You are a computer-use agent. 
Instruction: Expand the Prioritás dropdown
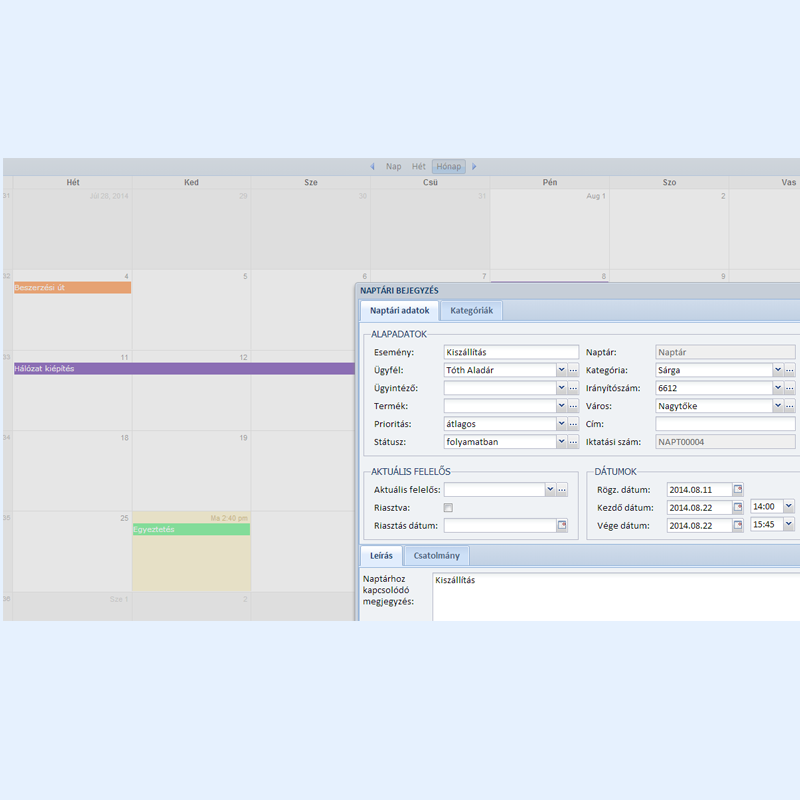(x=561, y=424)
